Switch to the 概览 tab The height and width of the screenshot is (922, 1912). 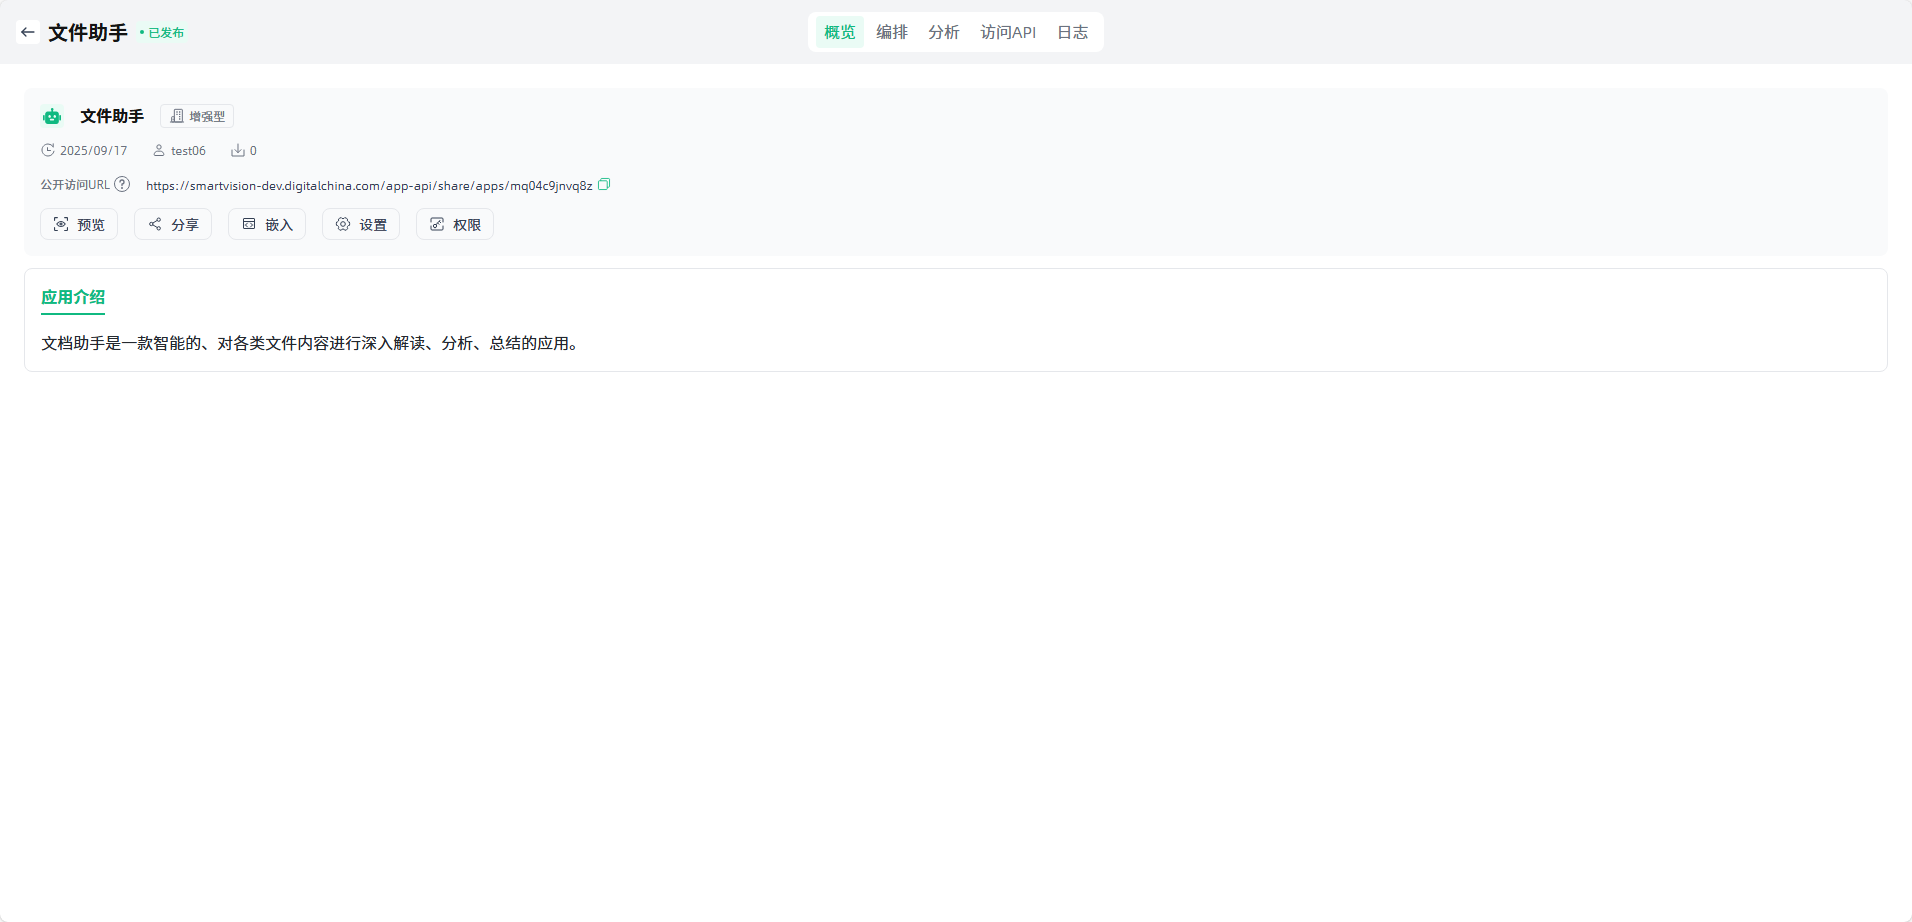(839, 32)
